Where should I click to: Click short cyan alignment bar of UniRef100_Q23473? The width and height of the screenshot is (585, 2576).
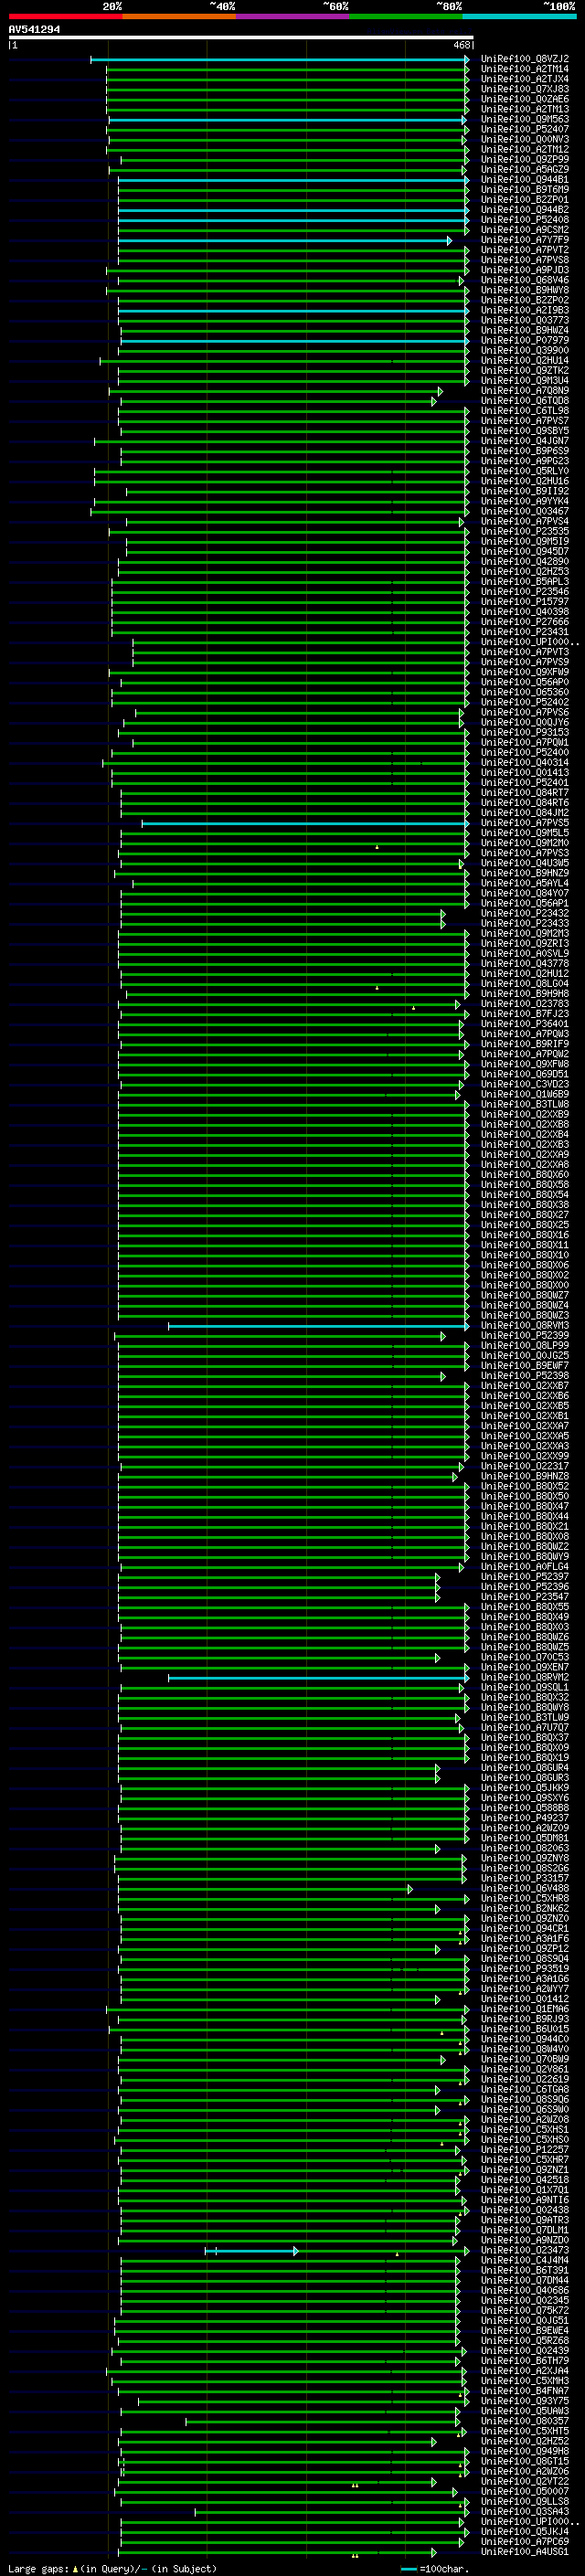[x=251, y=2251]
